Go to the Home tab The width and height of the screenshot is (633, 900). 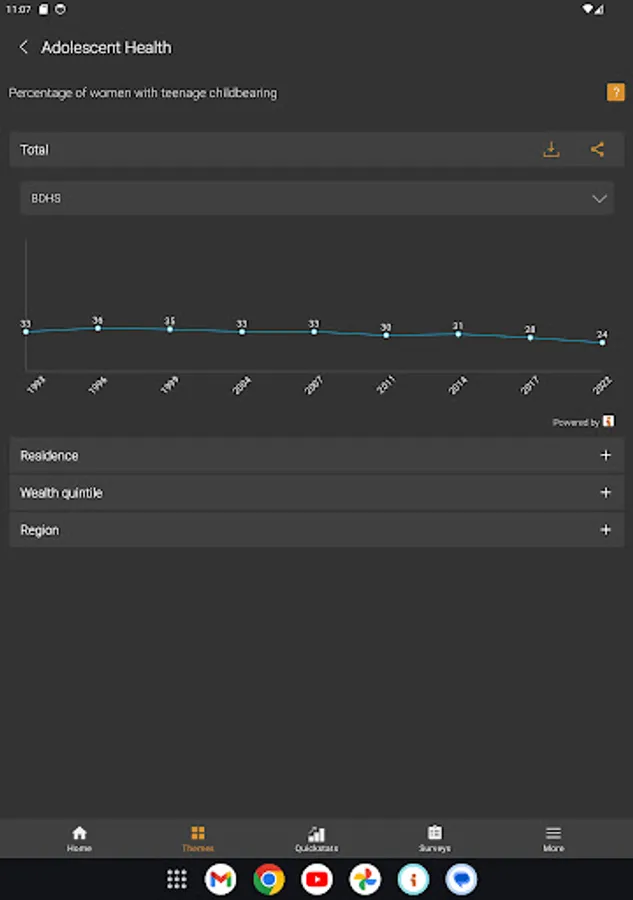(79, 838)
